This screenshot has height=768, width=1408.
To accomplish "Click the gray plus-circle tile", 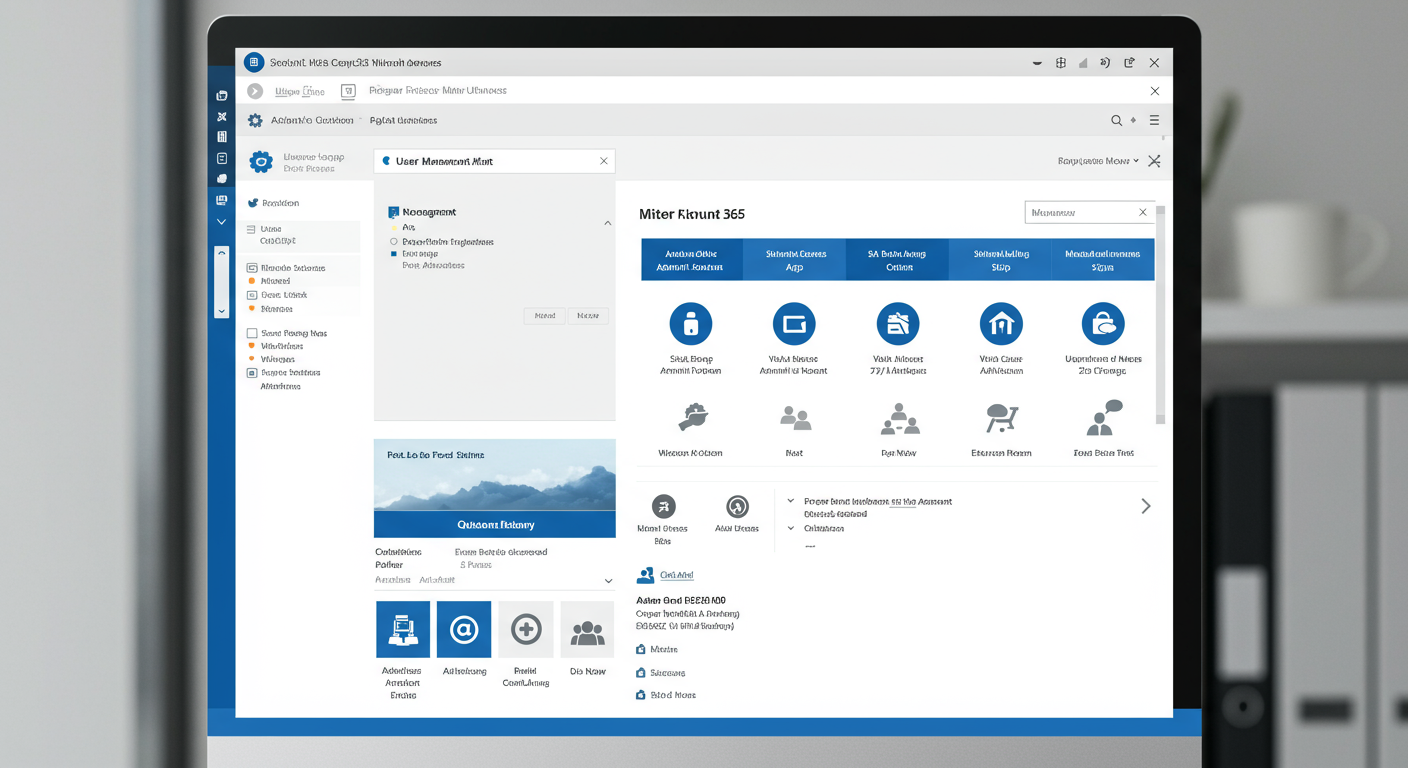I will (x=526, y=629).
